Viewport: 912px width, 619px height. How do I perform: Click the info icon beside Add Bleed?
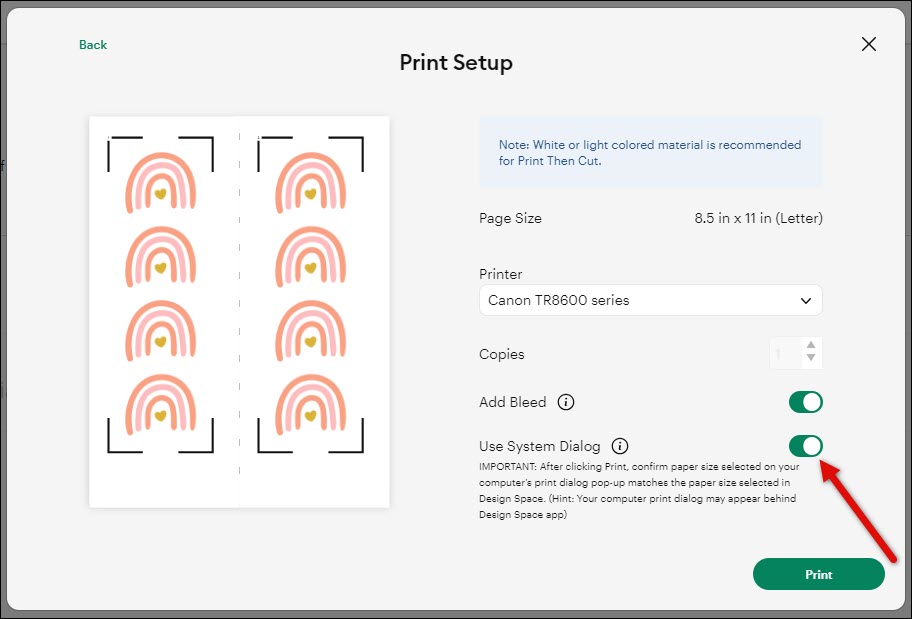(x=566, y=402)
